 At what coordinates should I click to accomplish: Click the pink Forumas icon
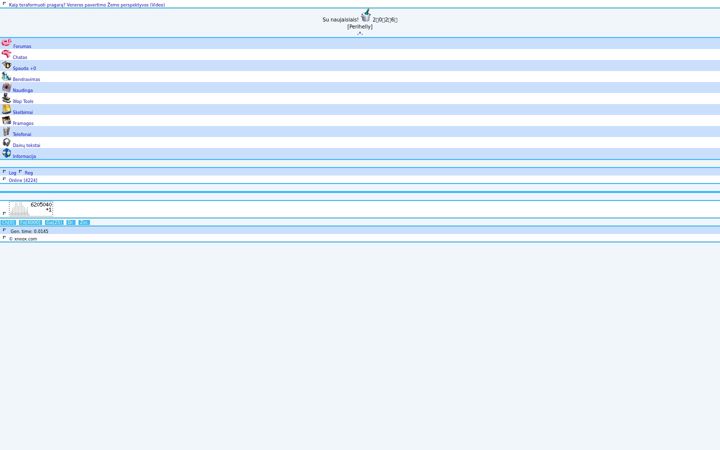[6, 43]
